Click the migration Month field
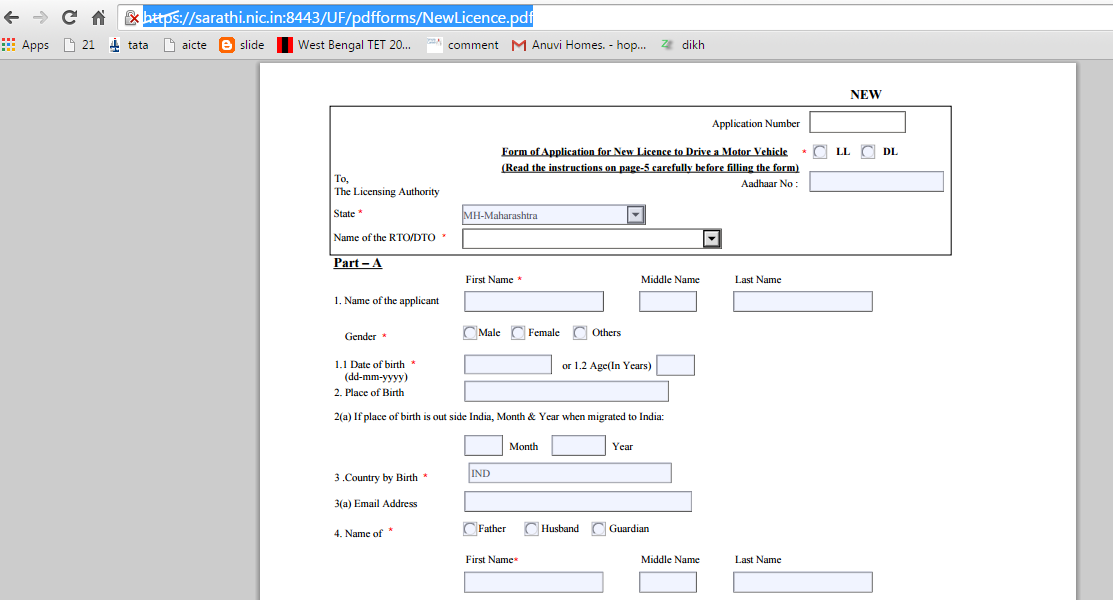Screen dimensions: 1113x600 pyautogui.click(x=483, y=445)
